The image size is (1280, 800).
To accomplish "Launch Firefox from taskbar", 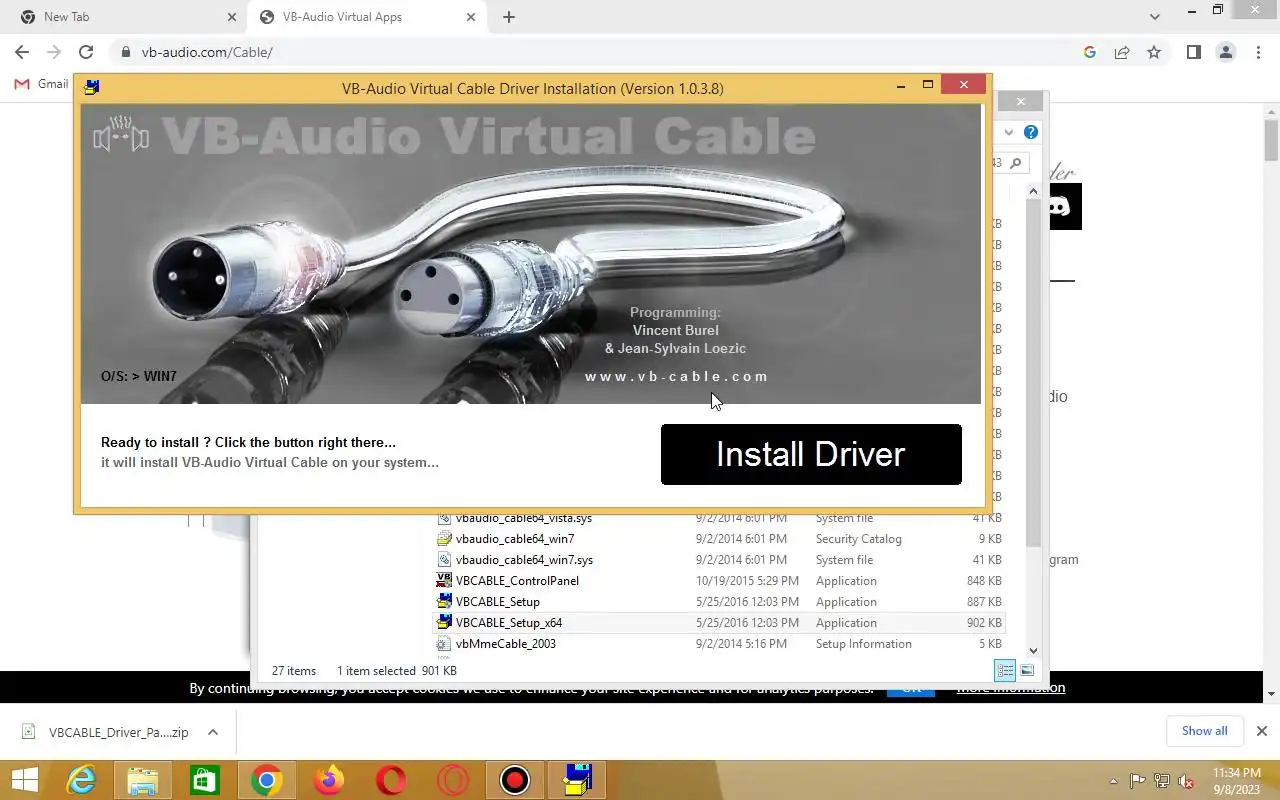I will (x=329, y=780).
